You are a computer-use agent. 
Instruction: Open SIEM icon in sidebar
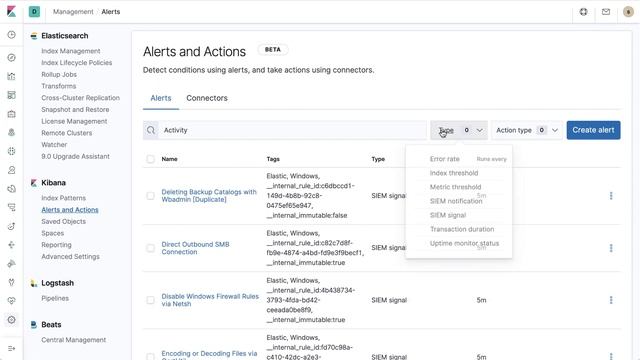pyautogui.click(x=11, y=245)
